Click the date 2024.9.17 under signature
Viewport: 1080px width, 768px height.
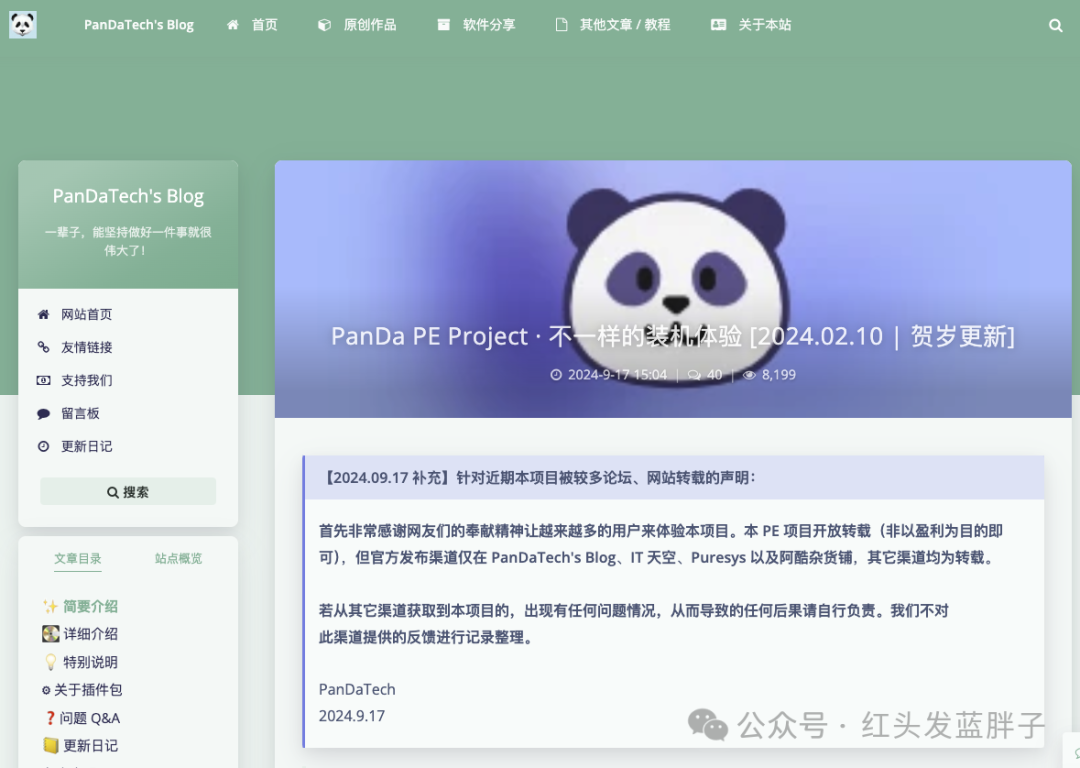351,716
